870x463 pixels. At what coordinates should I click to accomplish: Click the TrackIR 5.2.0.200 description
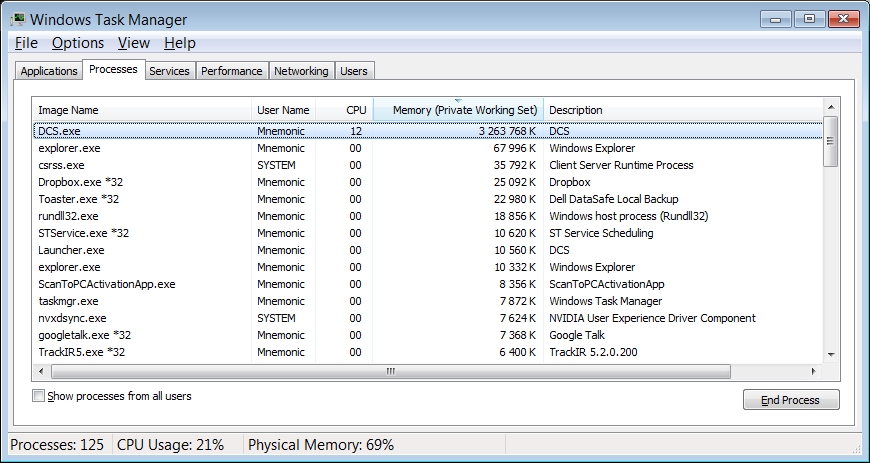[593, 352]
